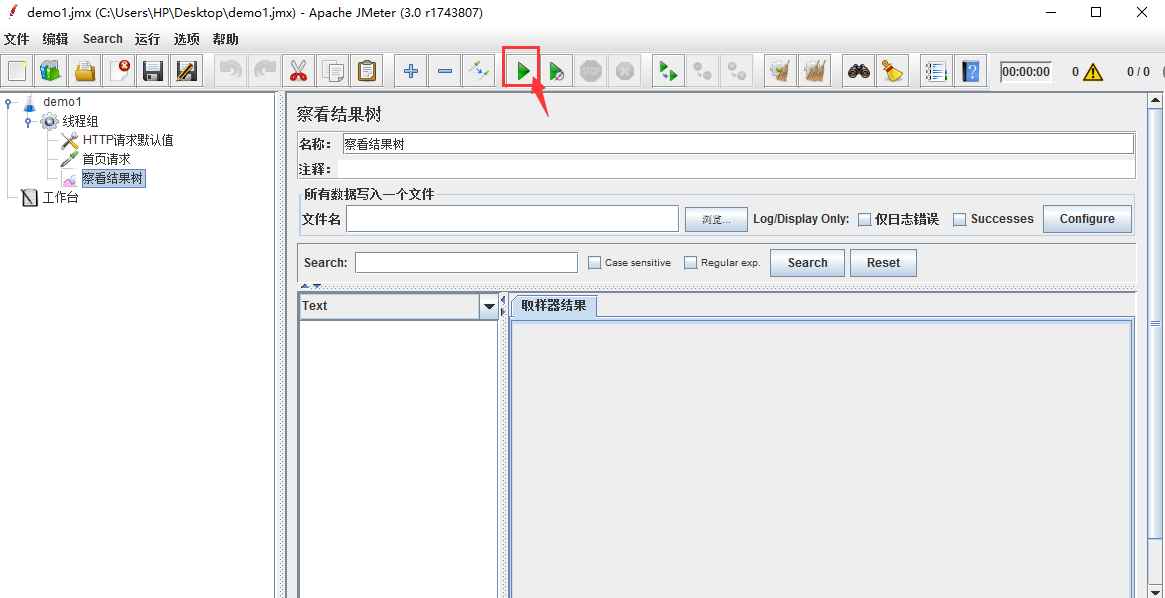
Task: Select the 线程组 tree node
Action: pos(79,121)
